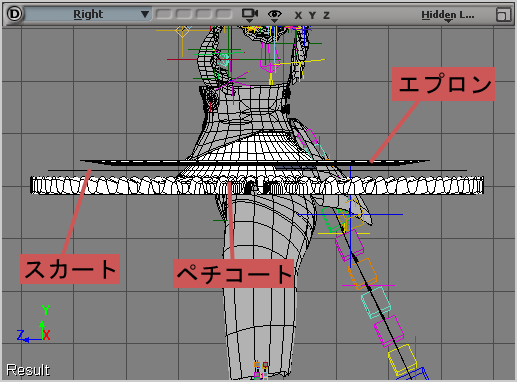Image resolution: width=517 pixels, height=382 pixels.
Task: Click the D viewport letter icon
Action: click(15, 14)
